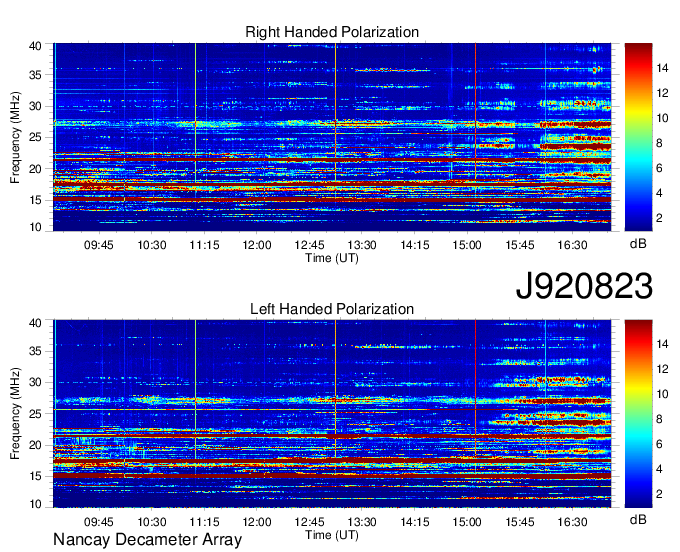Screen dimensions: 680x552
Task: Click 4 on Right Handed color bar scale
Action: (659, 193)
